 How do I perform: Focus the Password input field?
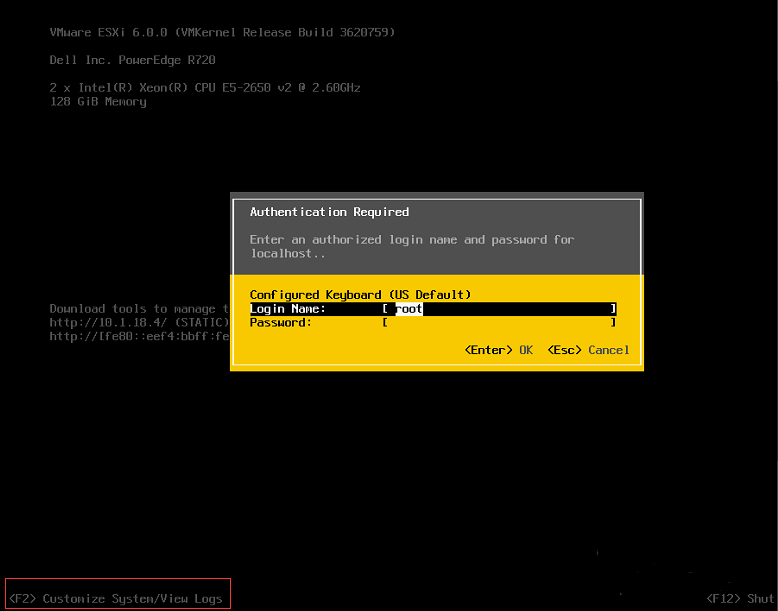499,323
